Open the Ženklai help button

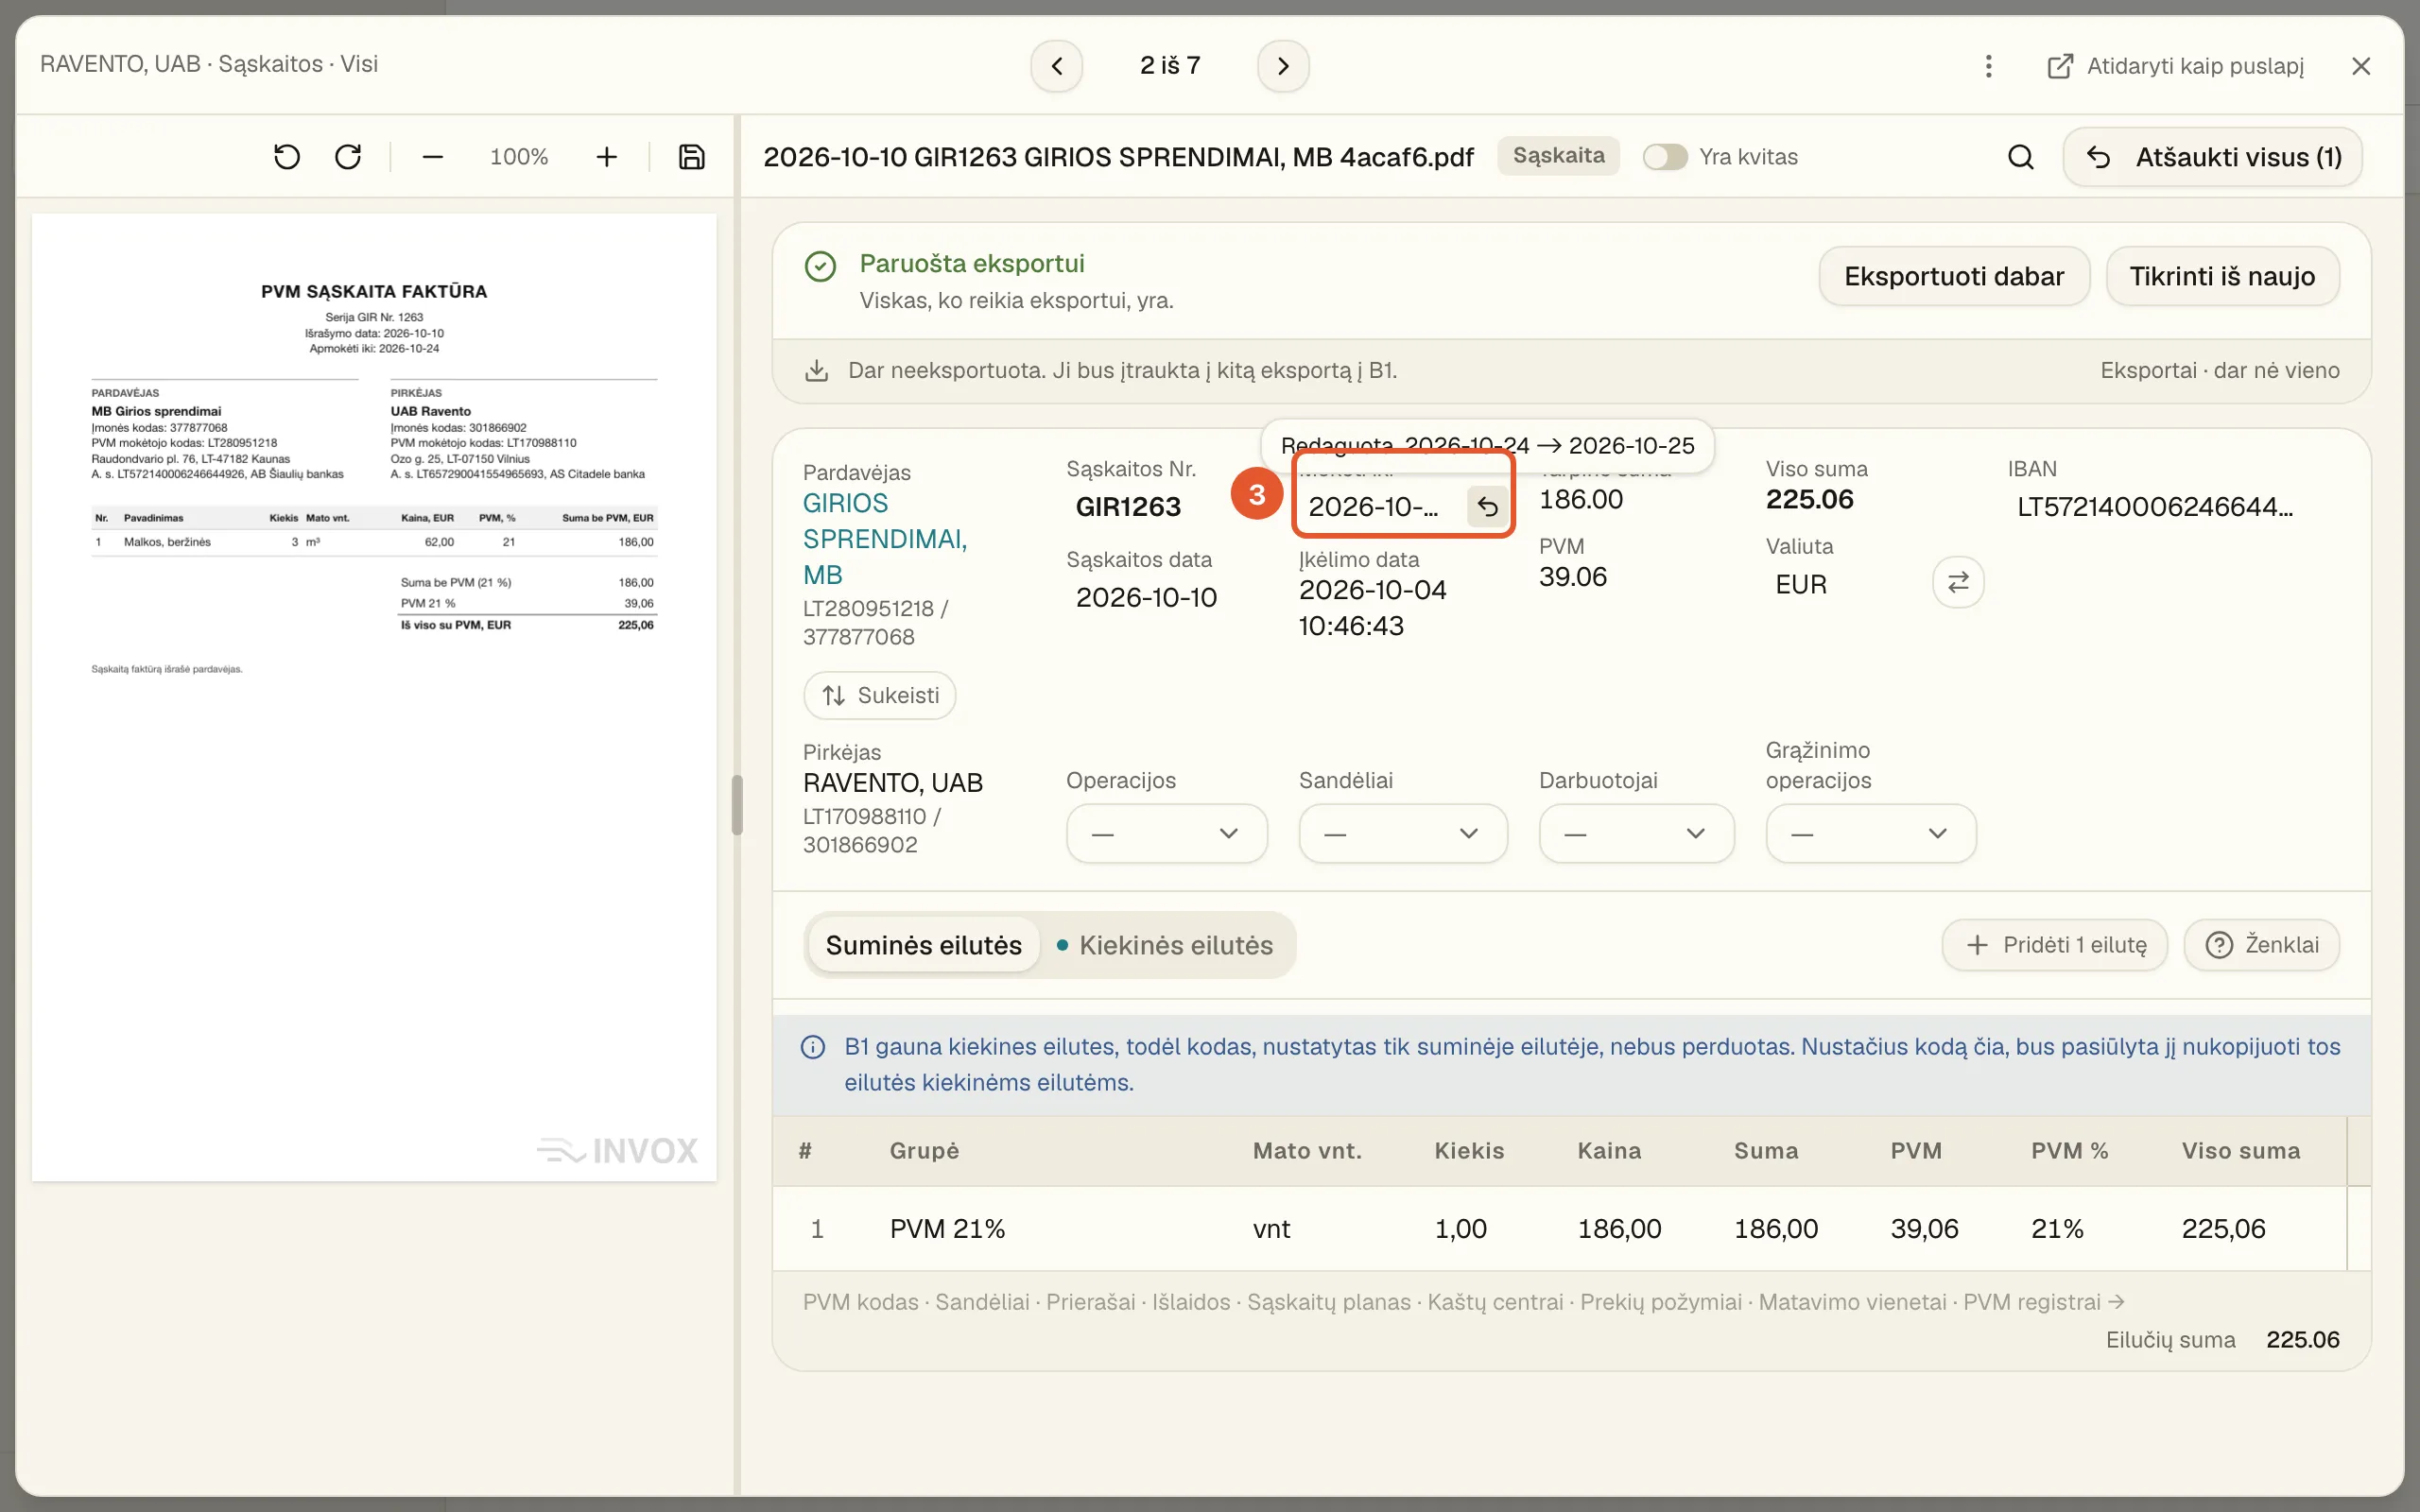2261,945
